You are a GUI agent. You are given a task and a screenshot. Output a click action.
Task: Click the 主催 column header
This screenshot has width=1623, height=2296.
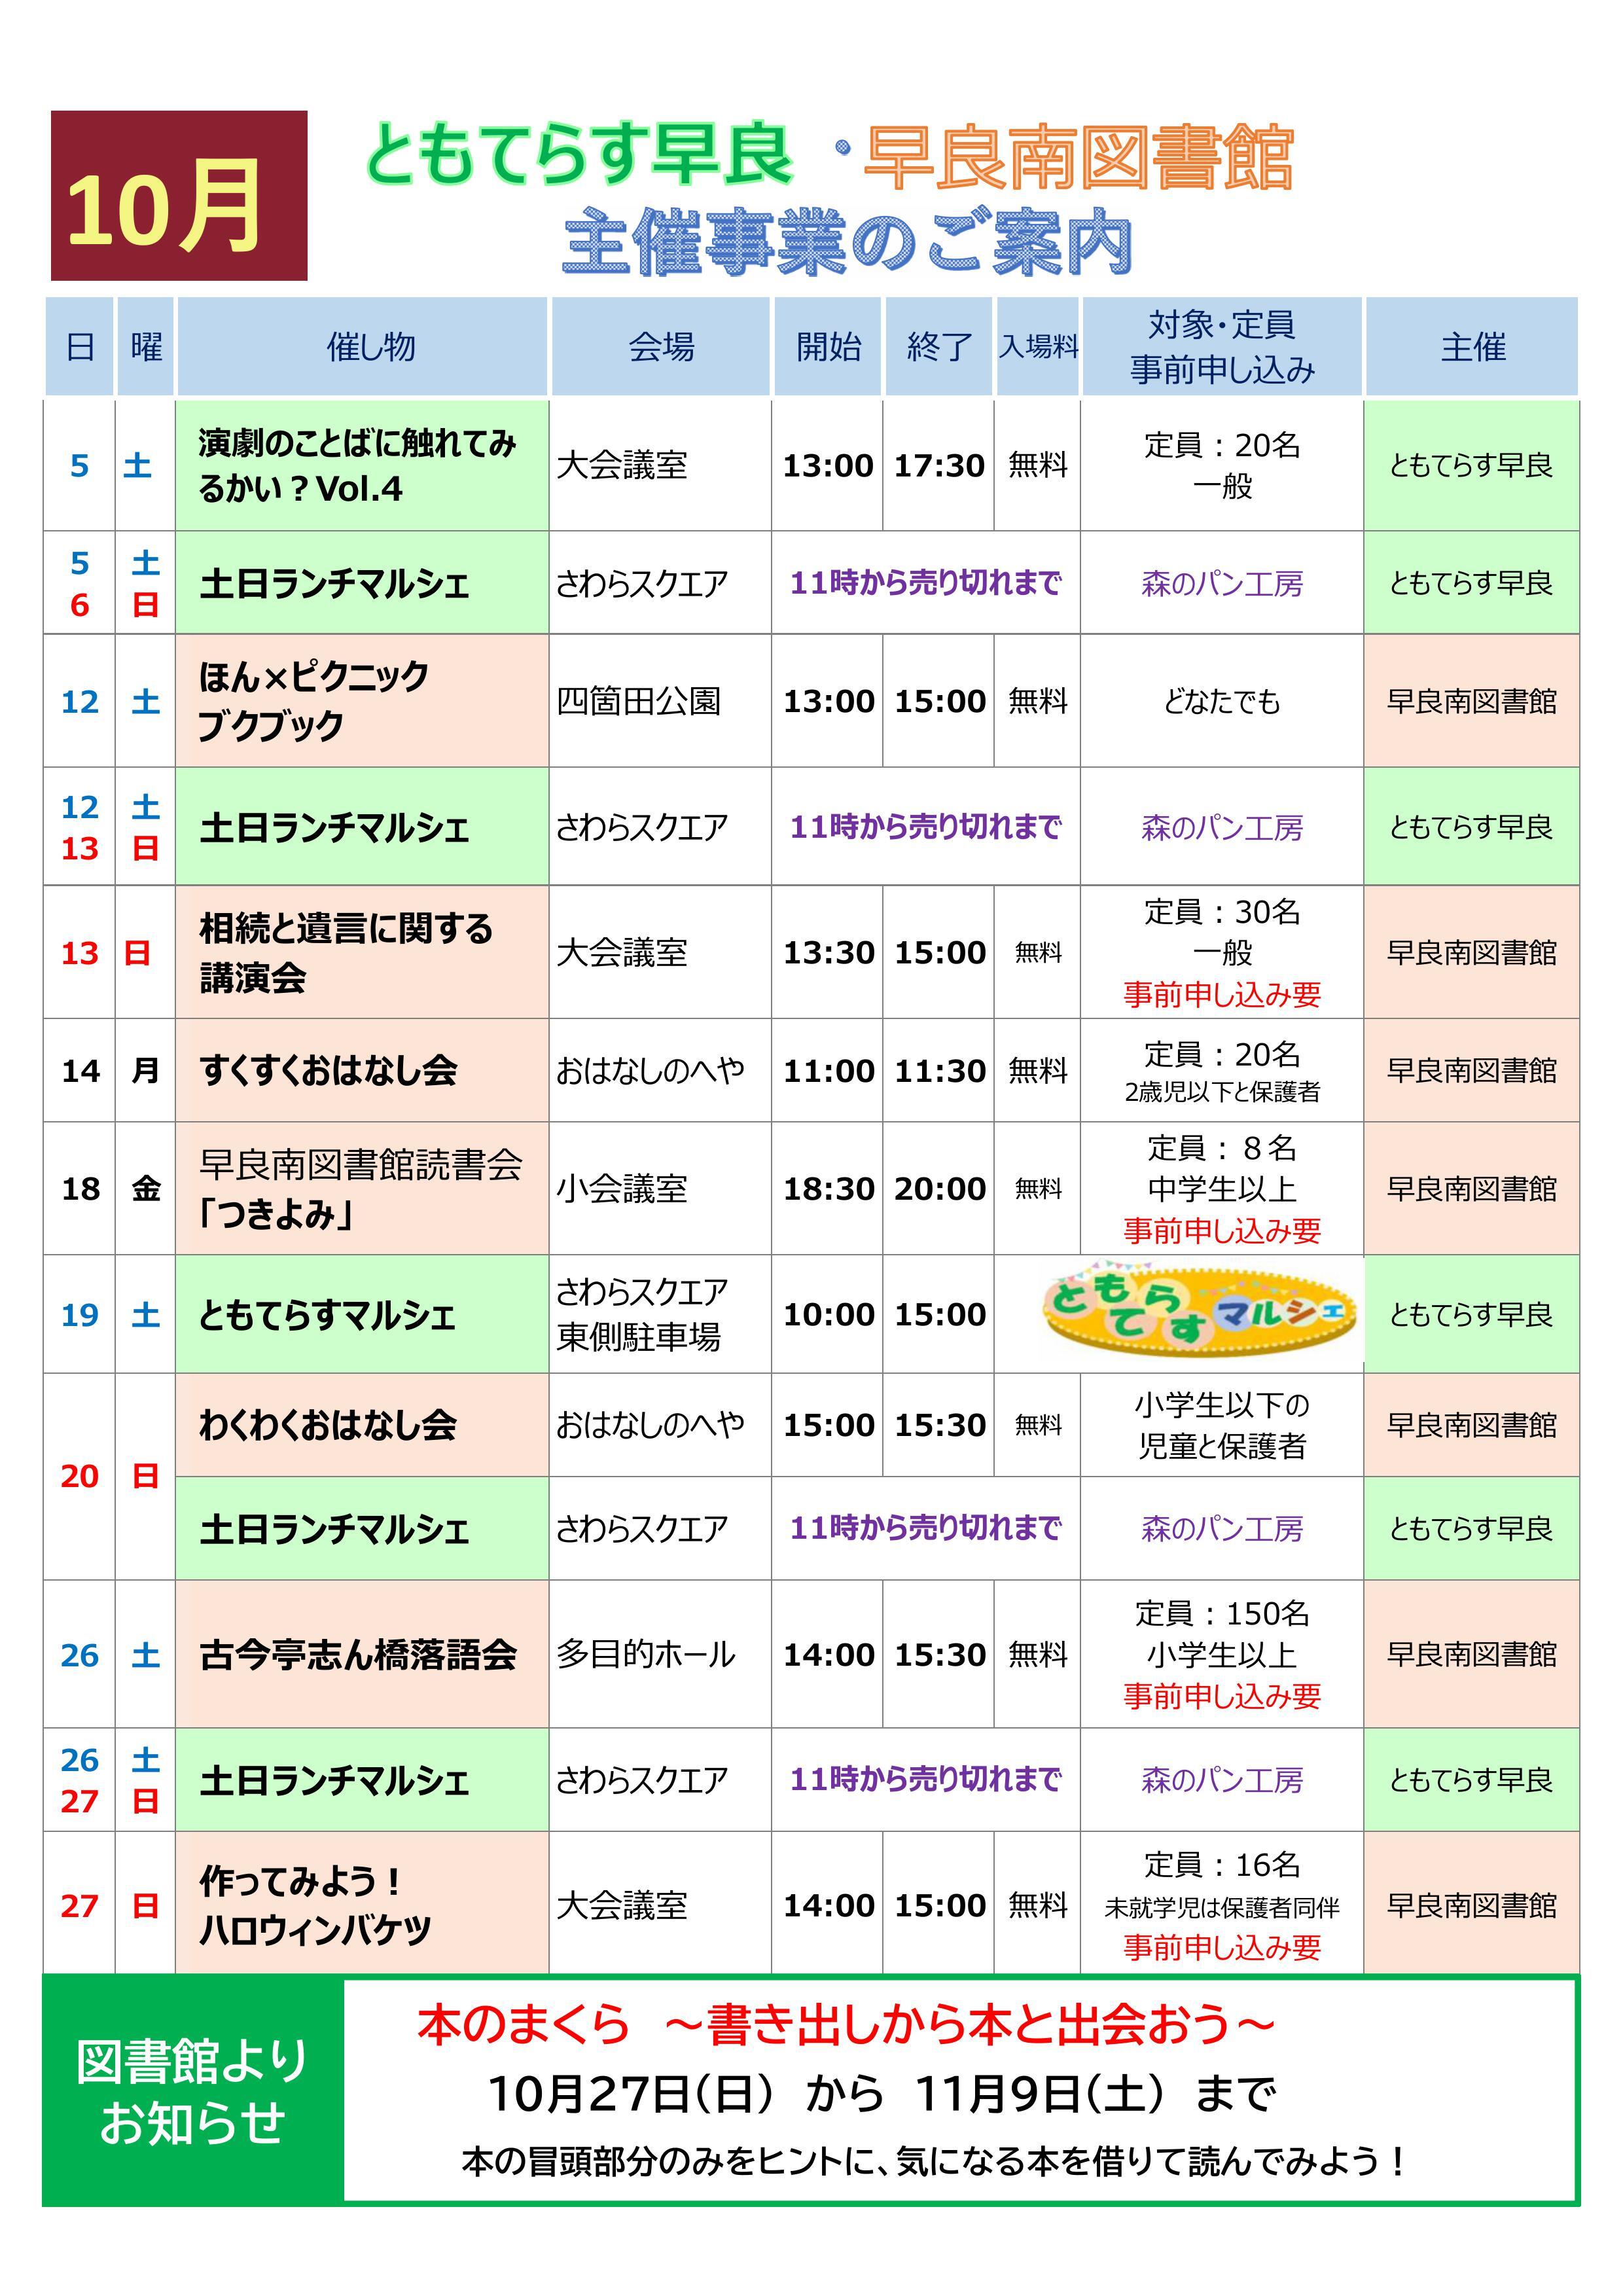click(x=1472, y=347)
